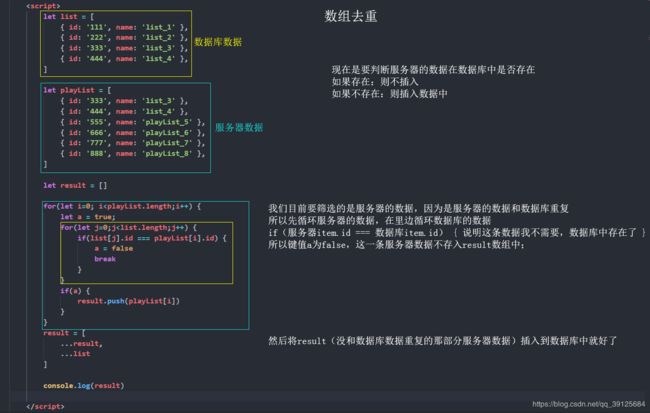Viewport: 650px width, 413px height.
Task: Click the outer for loop over playList.length
Action: pyautogui.click(x=122, y=206)
